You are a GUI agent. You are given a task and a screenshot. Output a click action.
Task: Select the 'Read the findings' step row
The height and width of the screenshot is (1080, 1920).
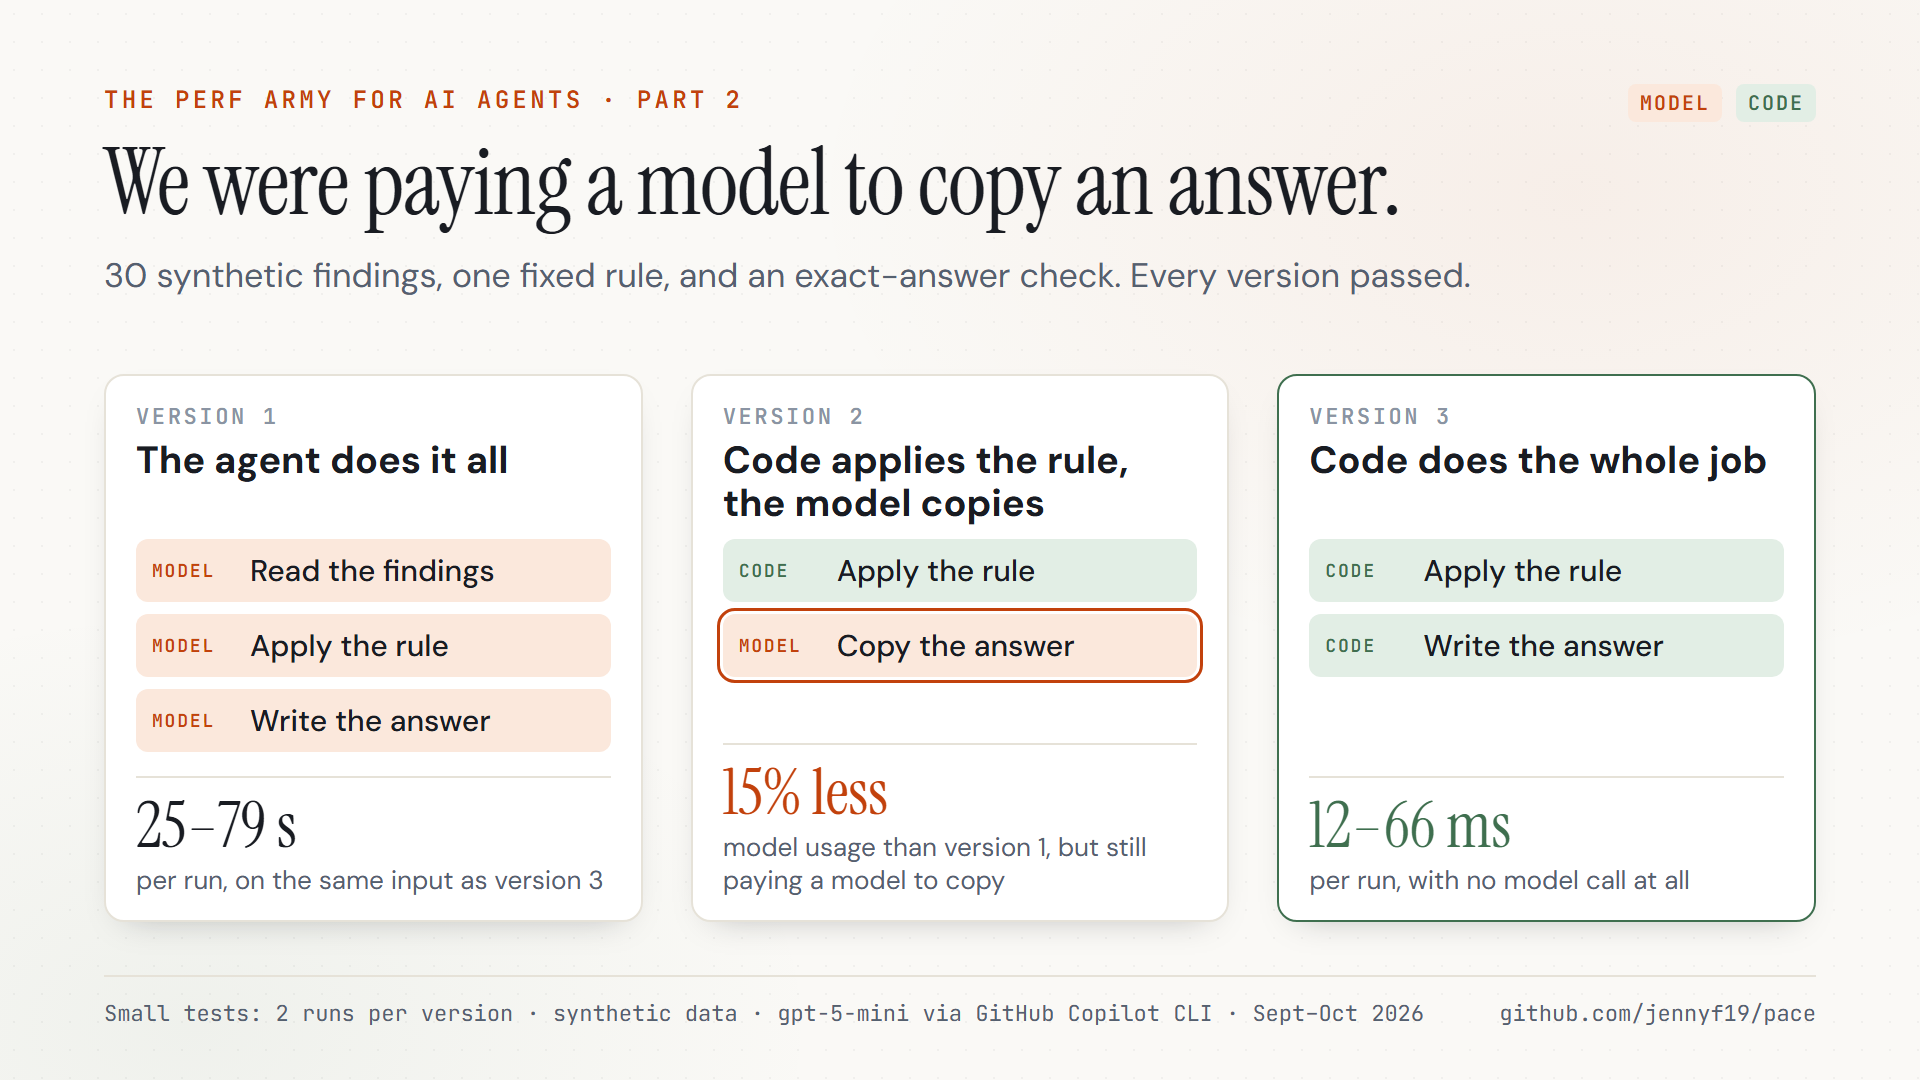click(x=373, y=571)
